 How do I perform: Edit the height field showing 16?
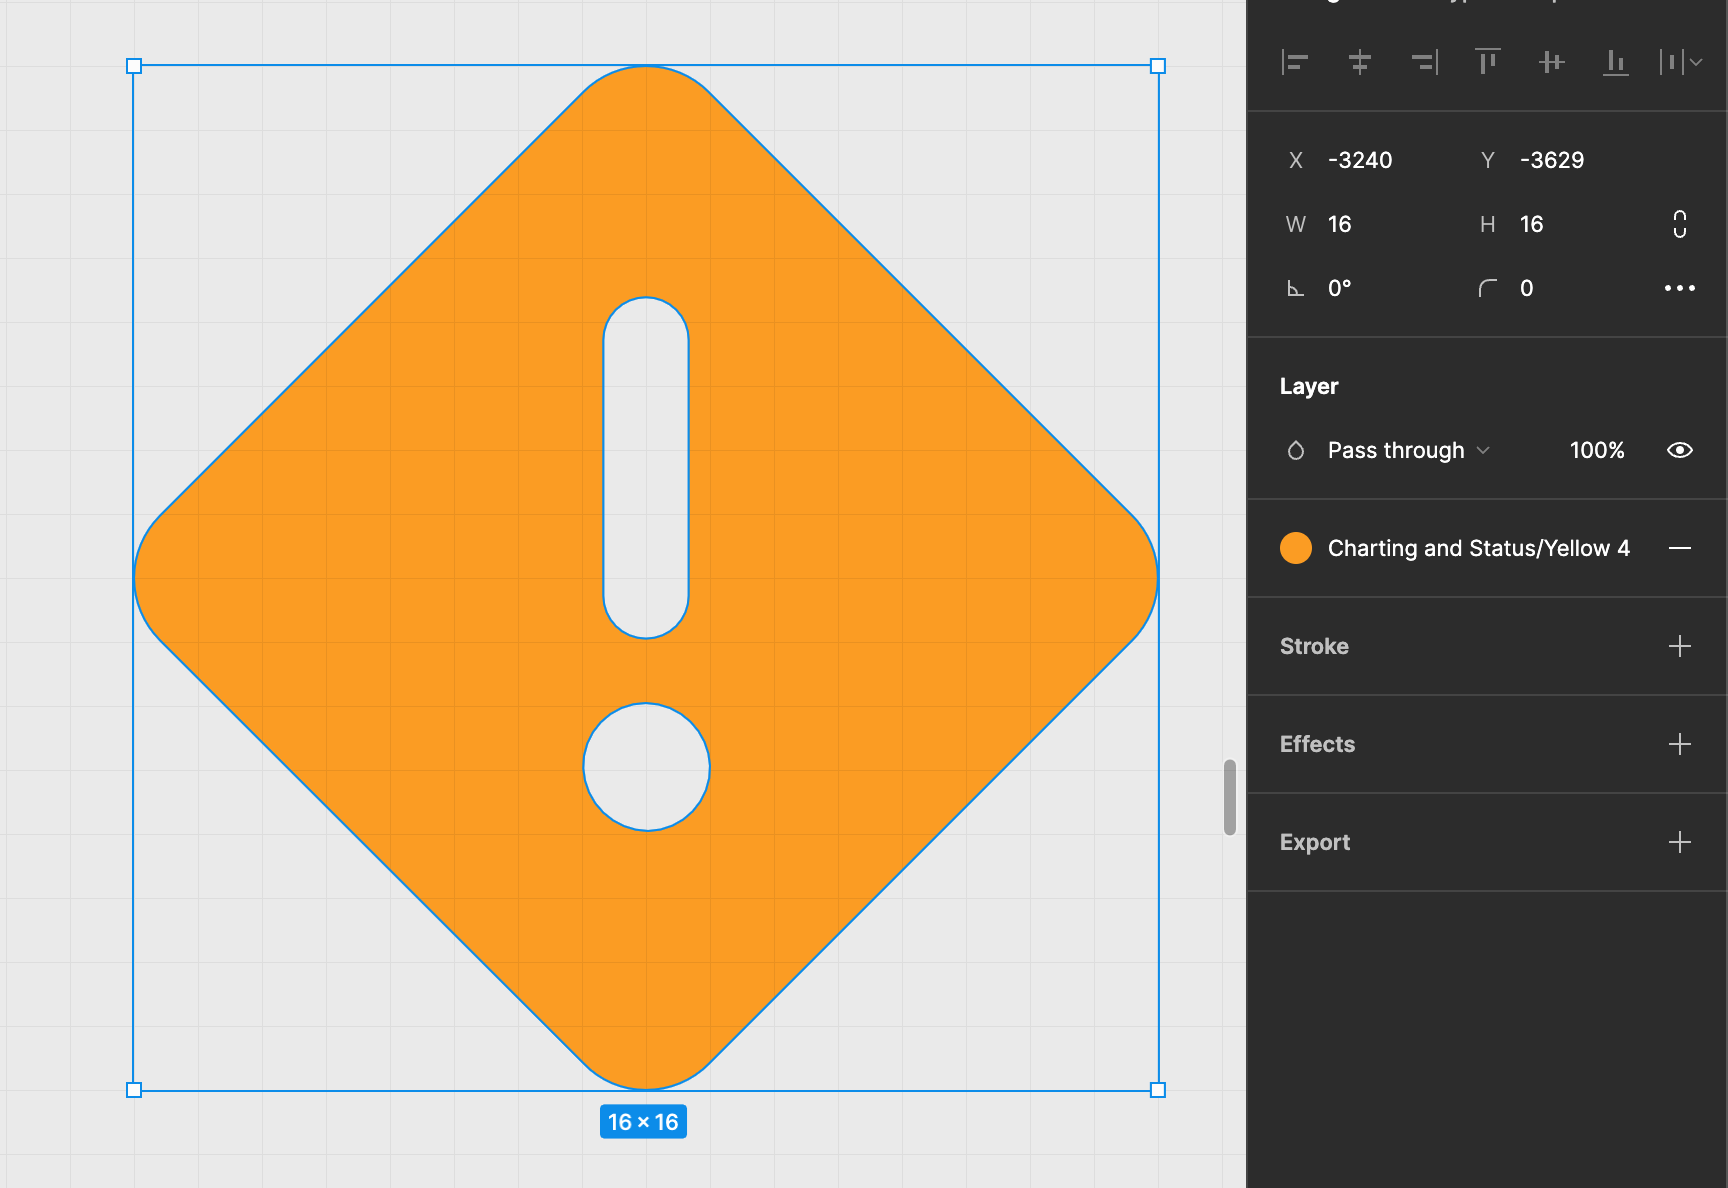click(x=1532, y=224)
